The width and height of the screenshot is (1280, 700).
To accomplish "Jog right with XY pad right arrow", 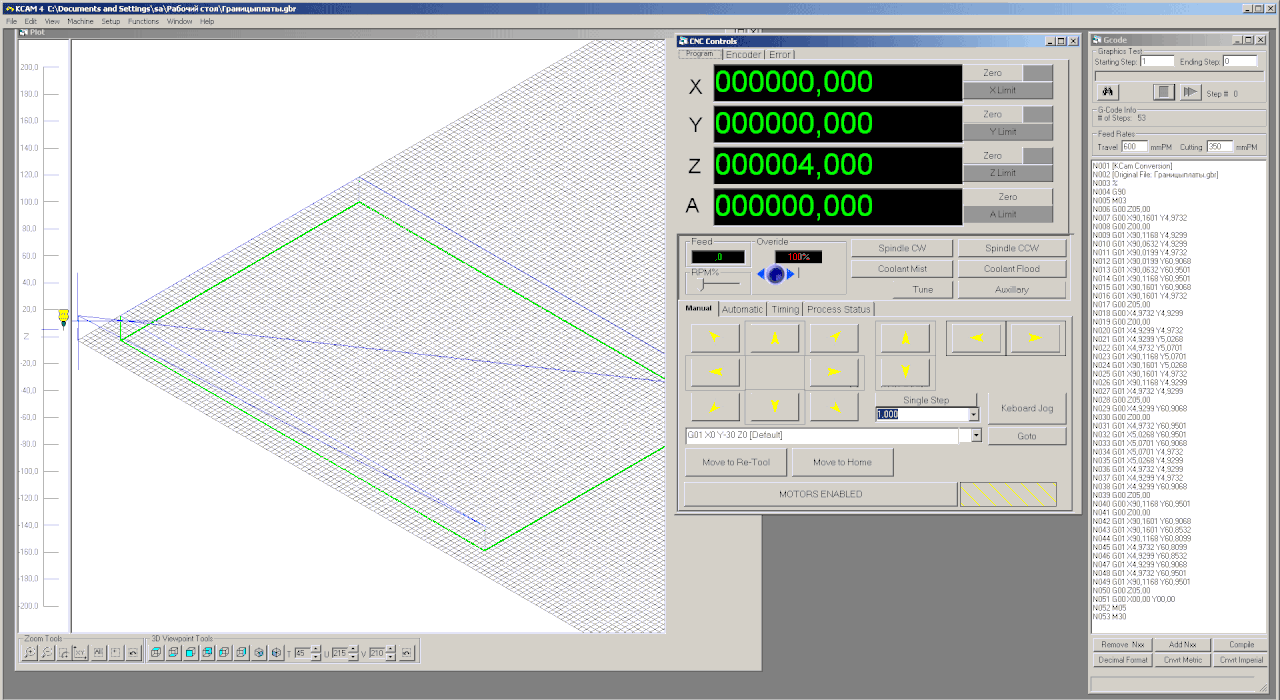I will tap(835, 372).
